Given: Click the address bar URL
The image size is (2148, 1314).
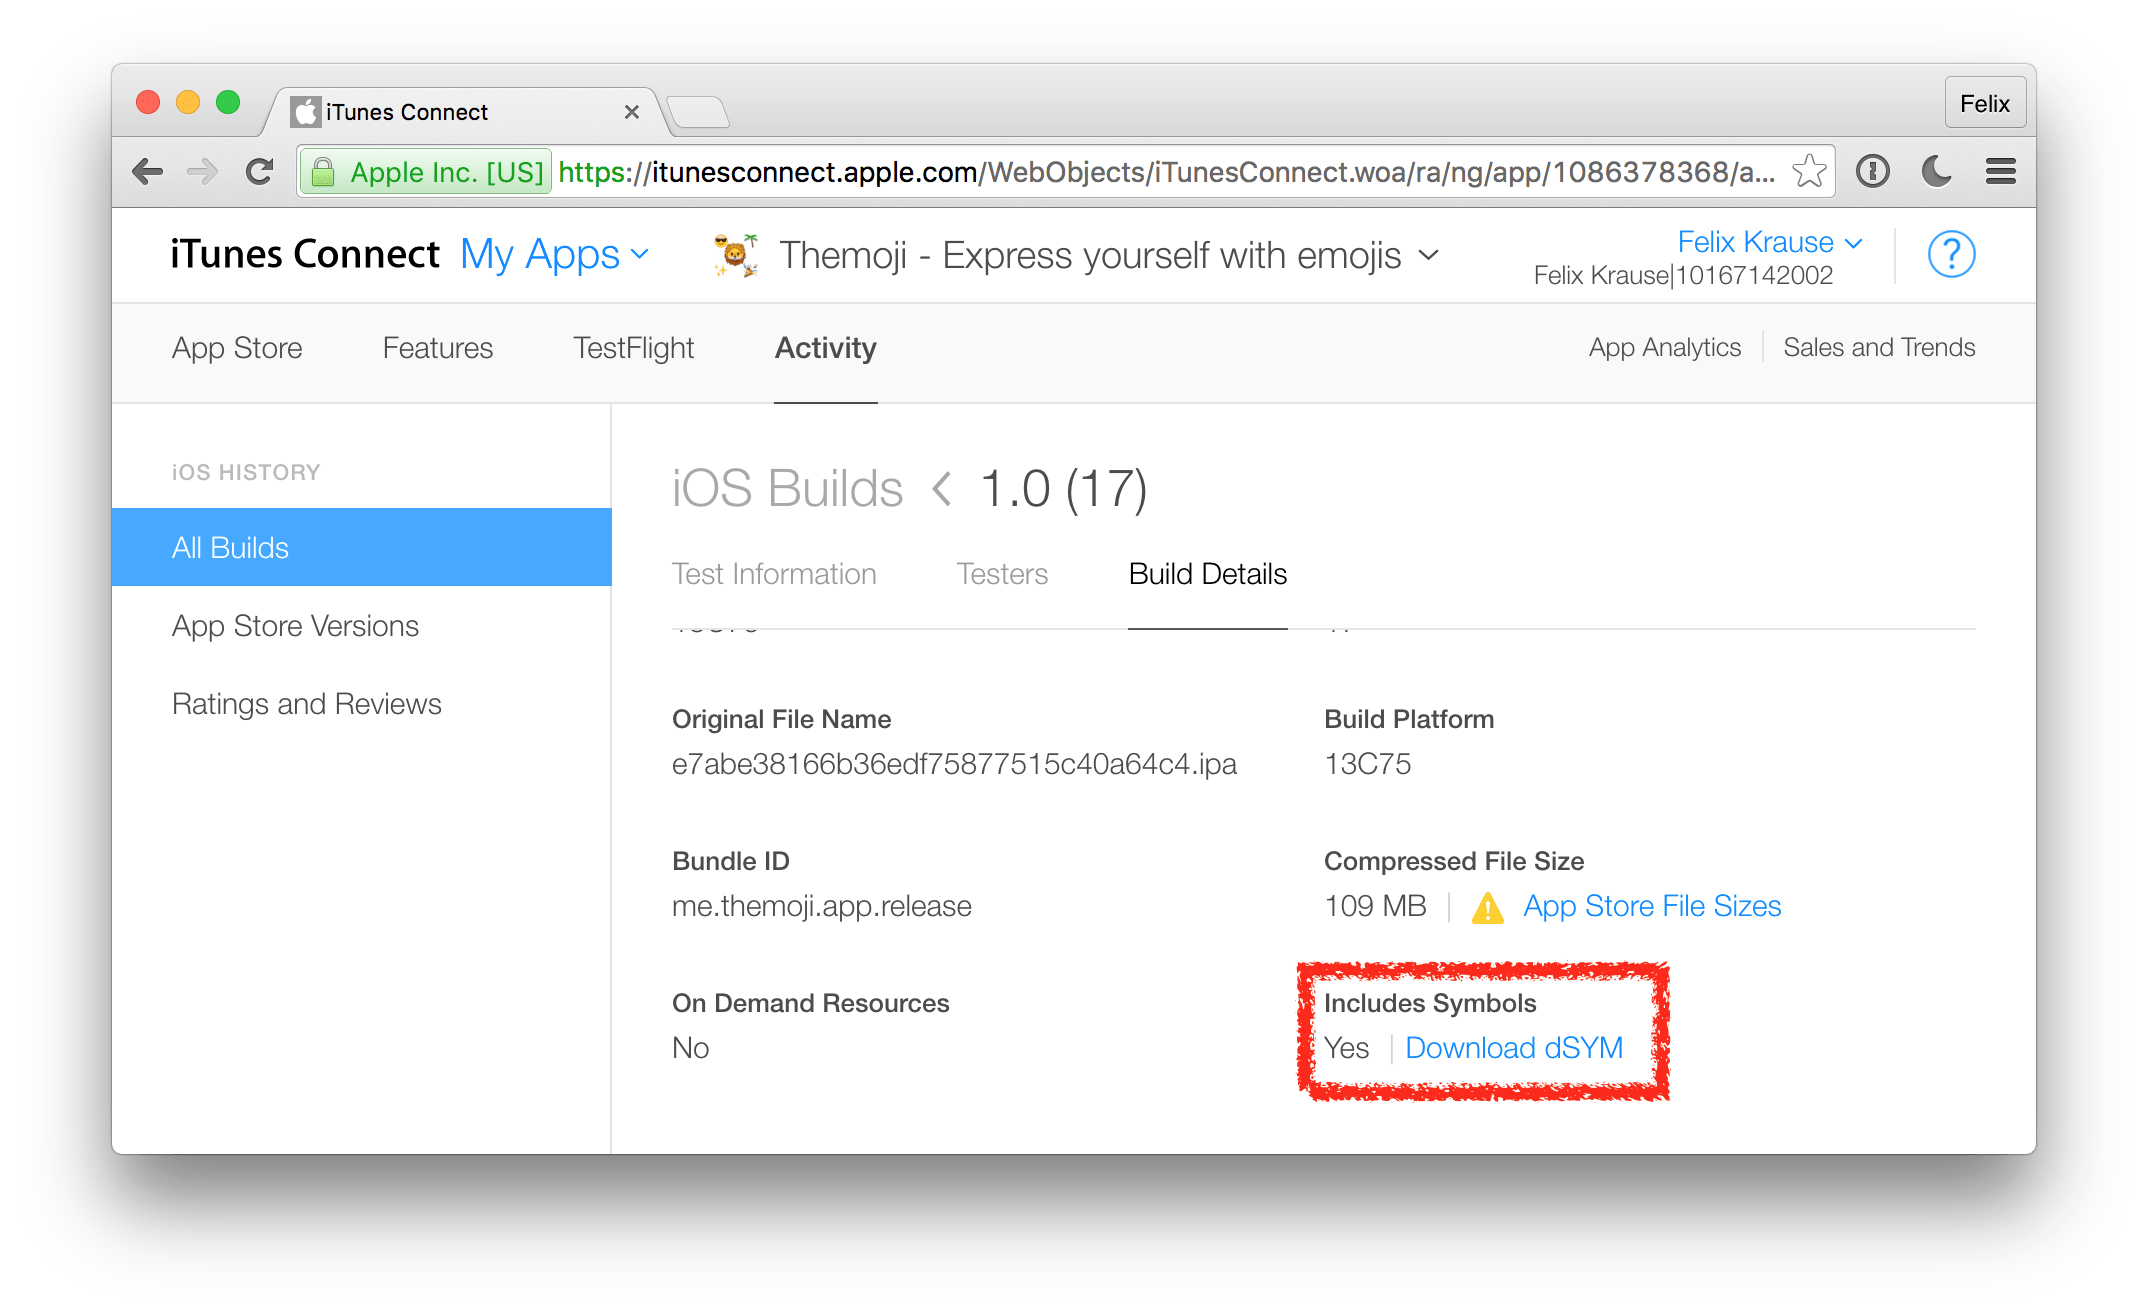Looking at the screenshot, I should (1165, 172).
